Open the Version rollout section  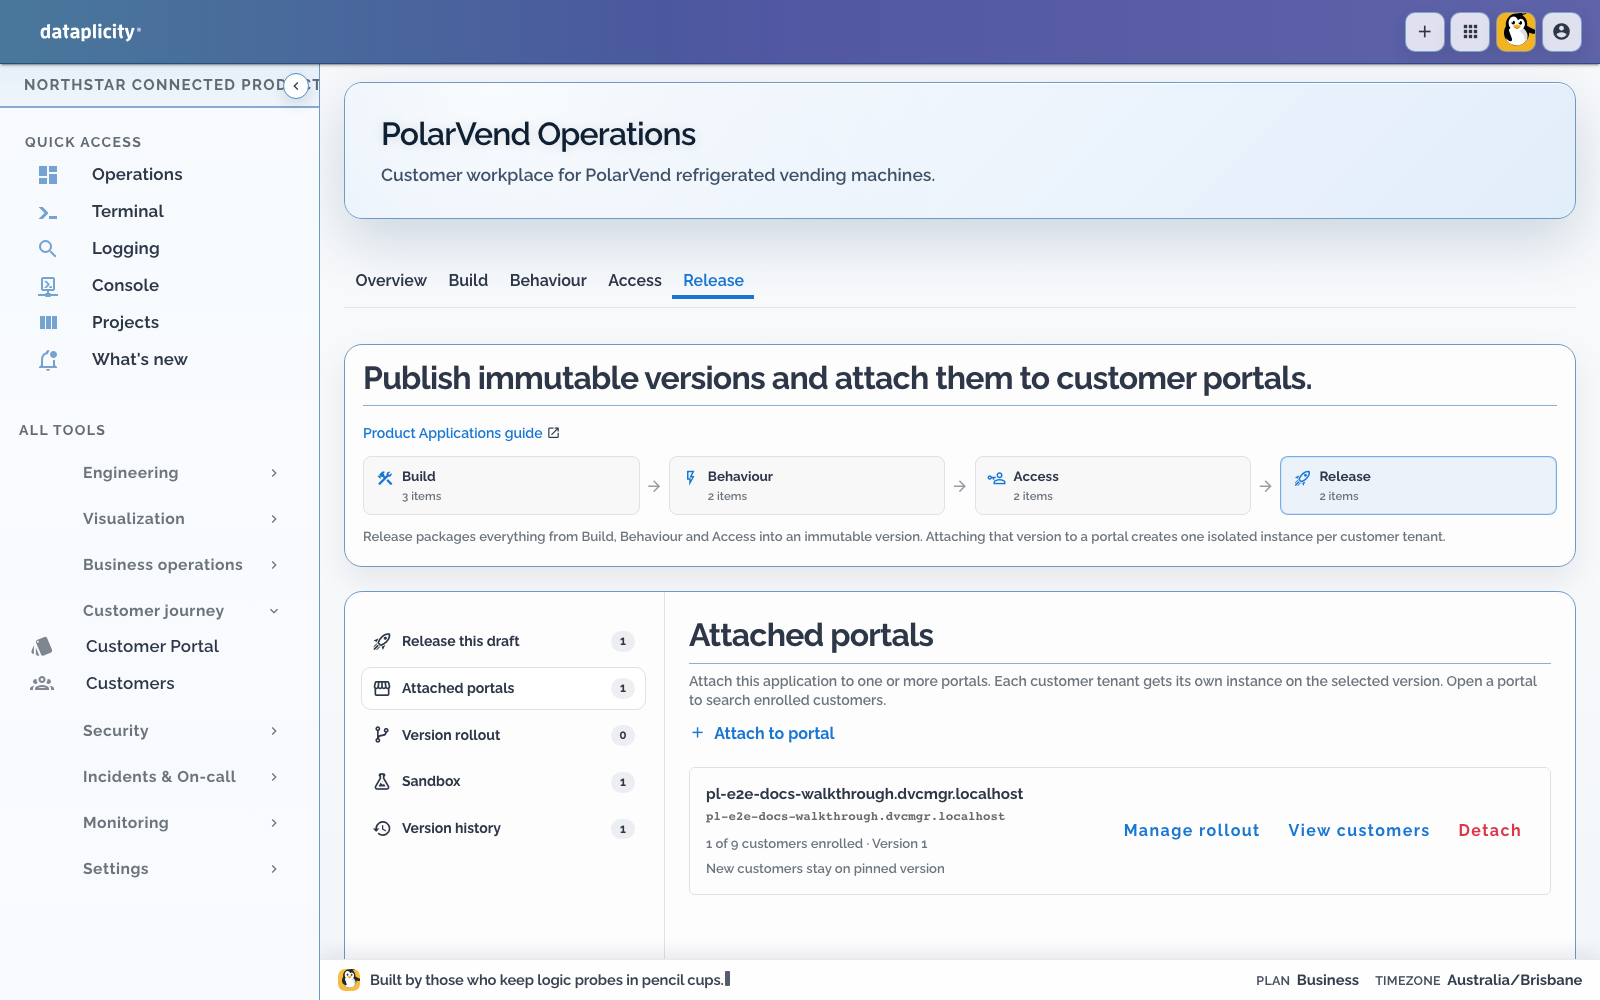click(x=503, y=735)
